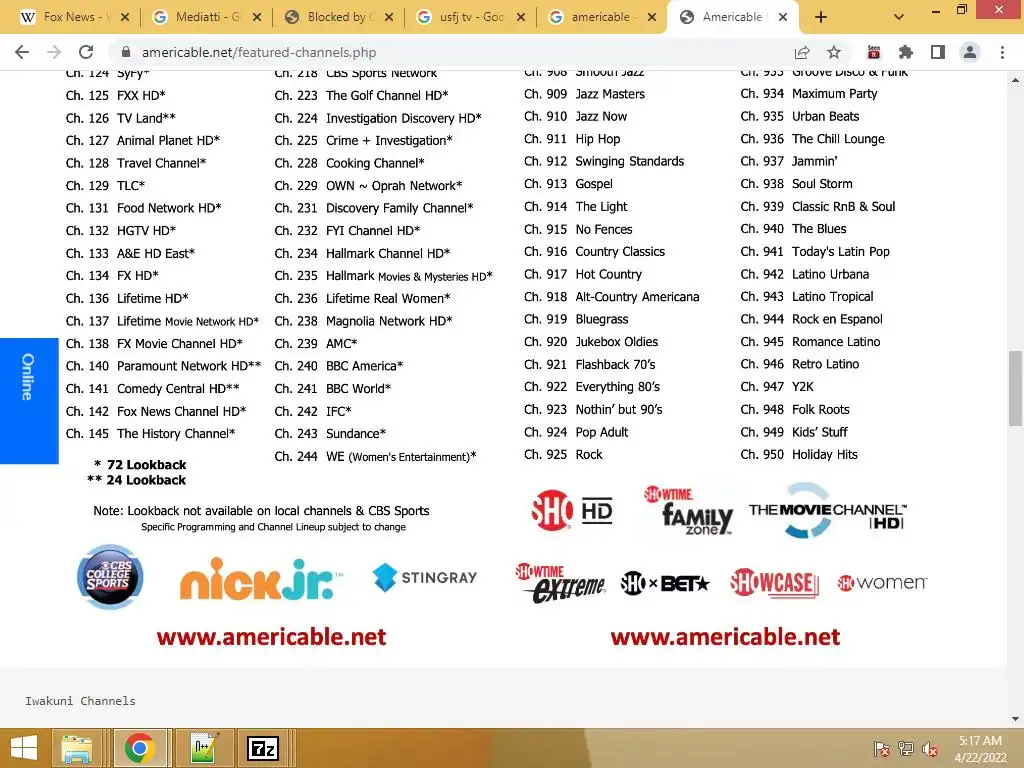Click the Chrome taskbar icon
Image resolution: width=1024 pixels, height=768 pixels.
pyautogui.click(x=140, y=748)
